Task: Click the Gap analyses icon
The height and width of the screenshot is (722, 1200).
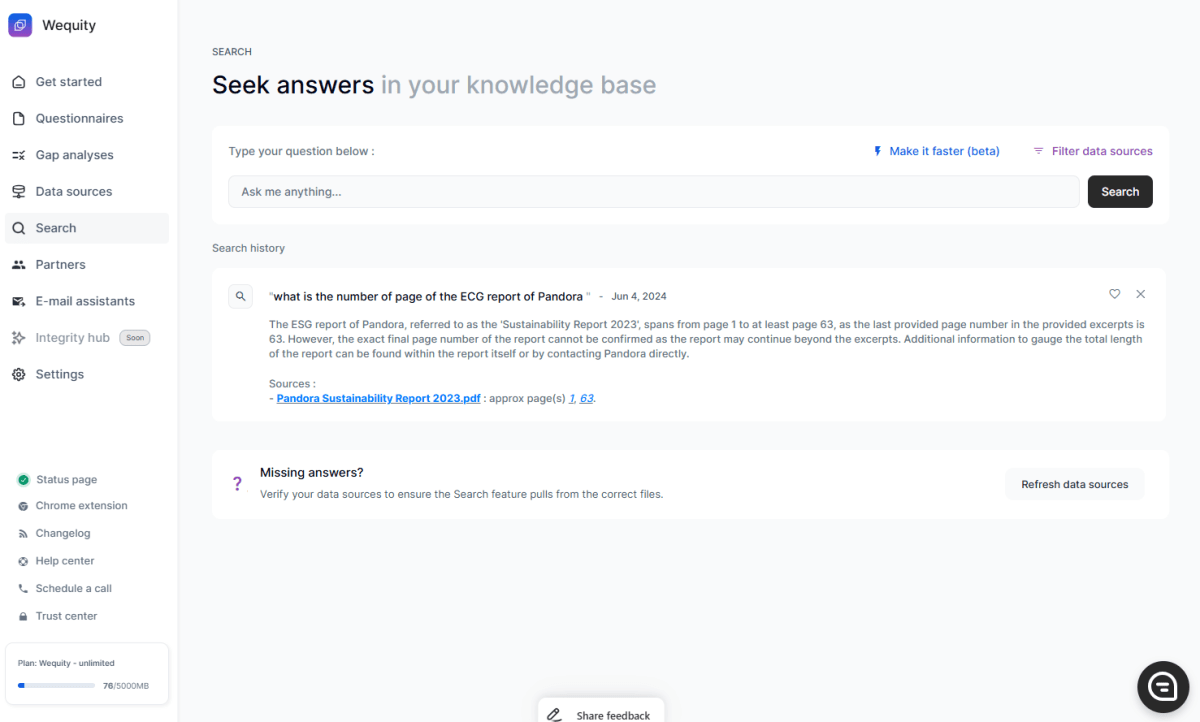Action: coord(18,155)
